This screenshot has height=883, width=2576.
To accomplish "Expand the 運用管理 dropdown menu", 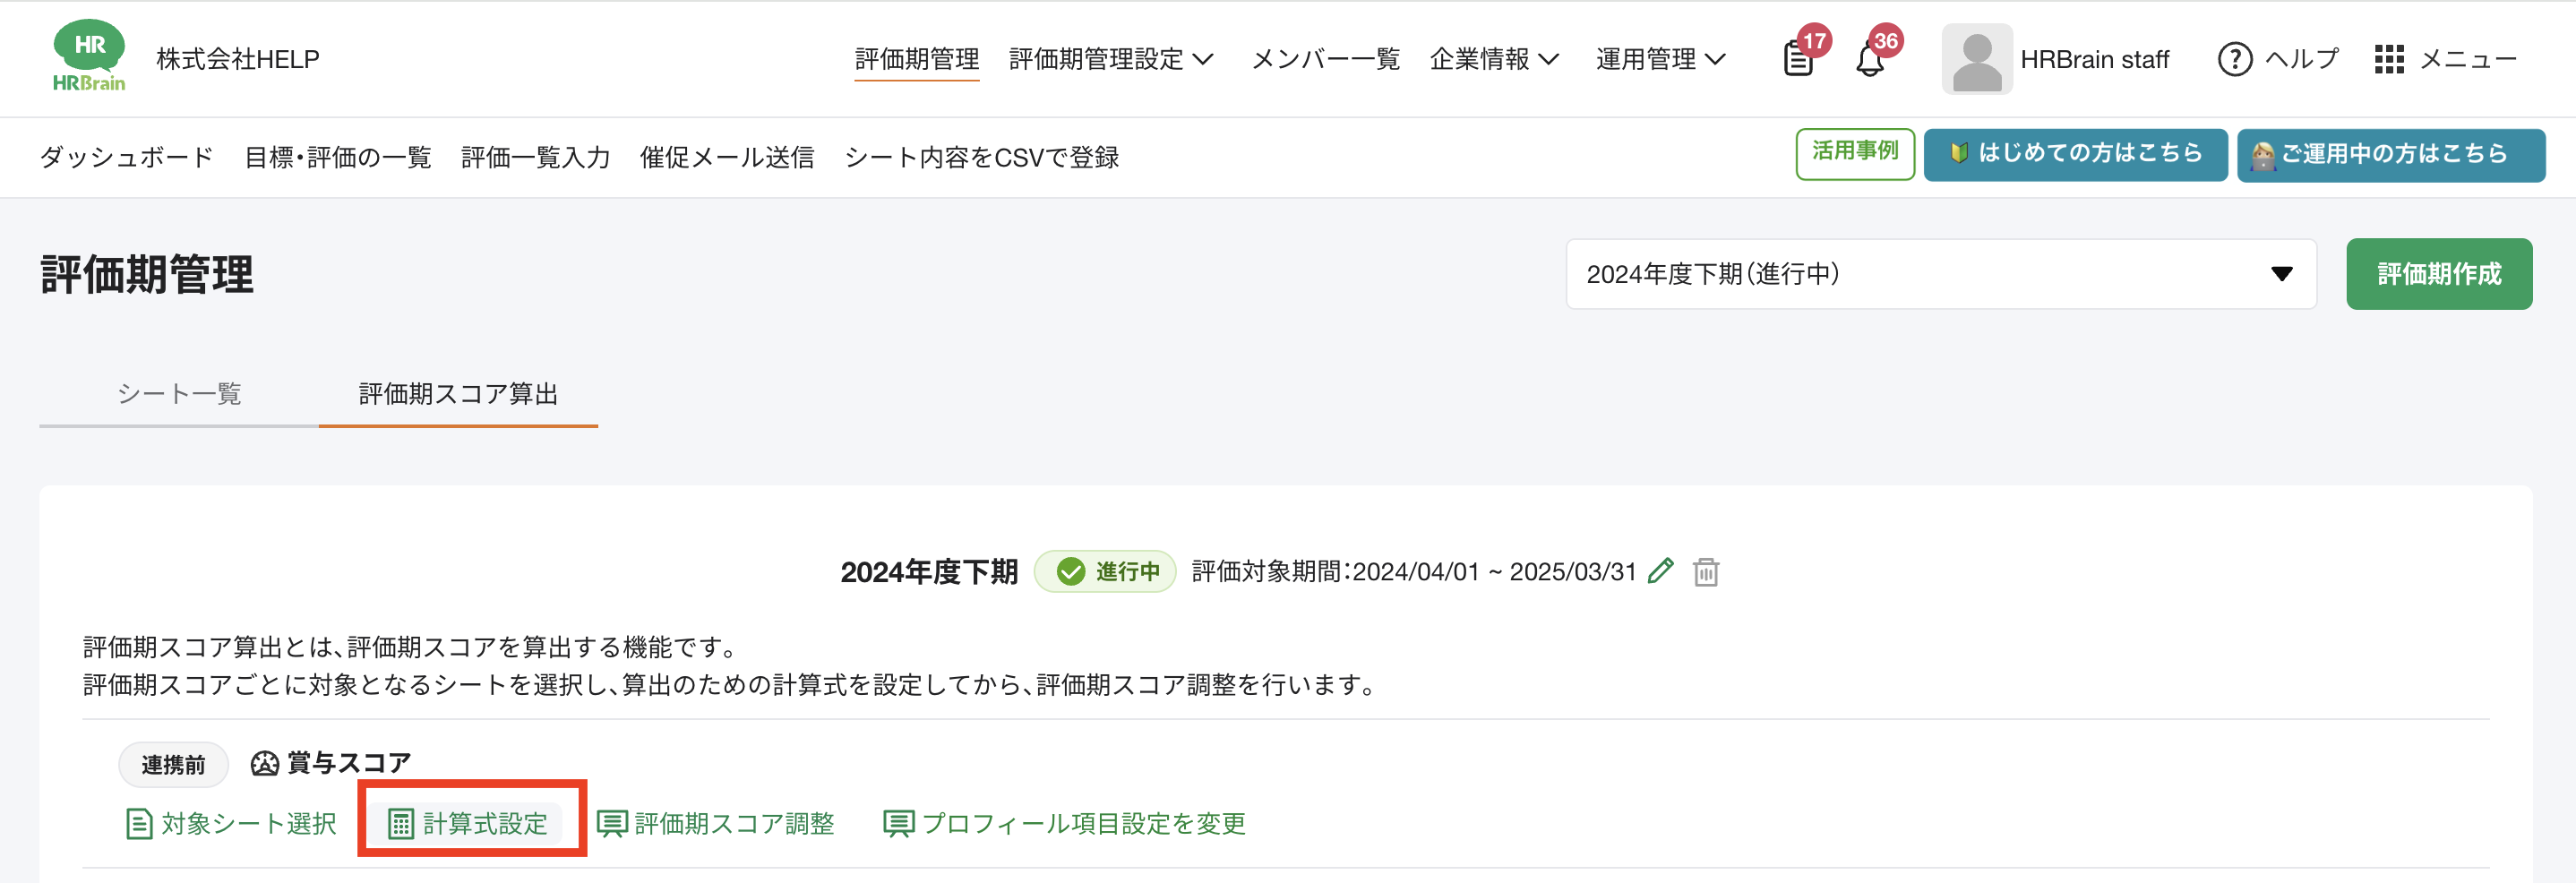I will tap(1660, 59).
